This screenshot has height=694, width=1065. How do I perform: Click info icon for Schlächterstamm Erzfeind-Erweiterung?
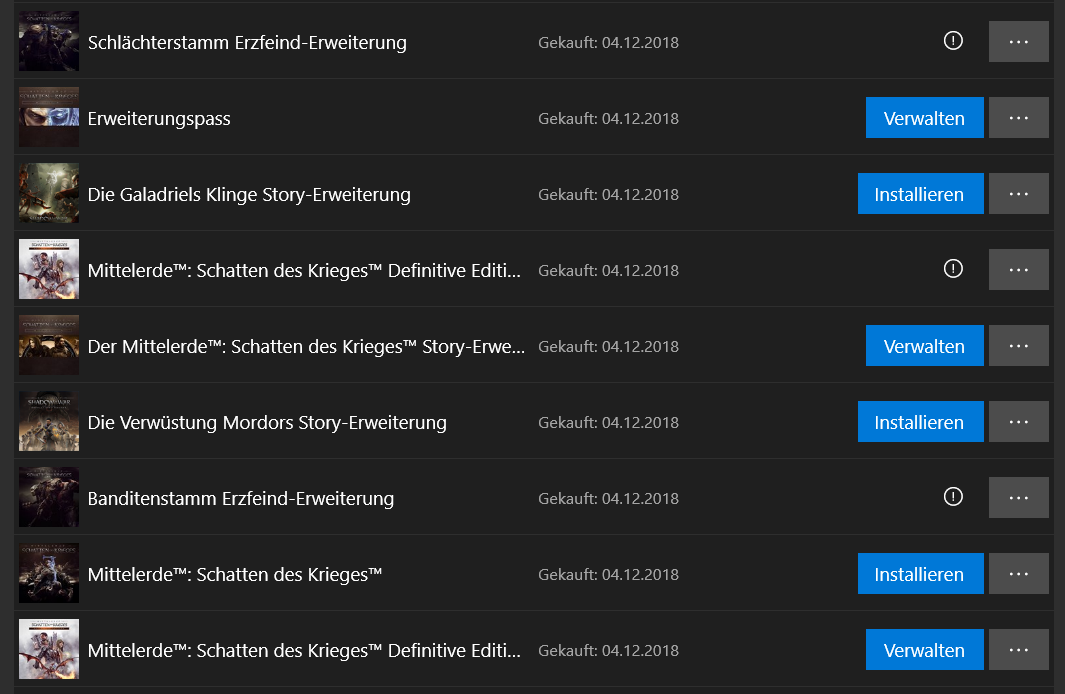[x=953, y=41]
